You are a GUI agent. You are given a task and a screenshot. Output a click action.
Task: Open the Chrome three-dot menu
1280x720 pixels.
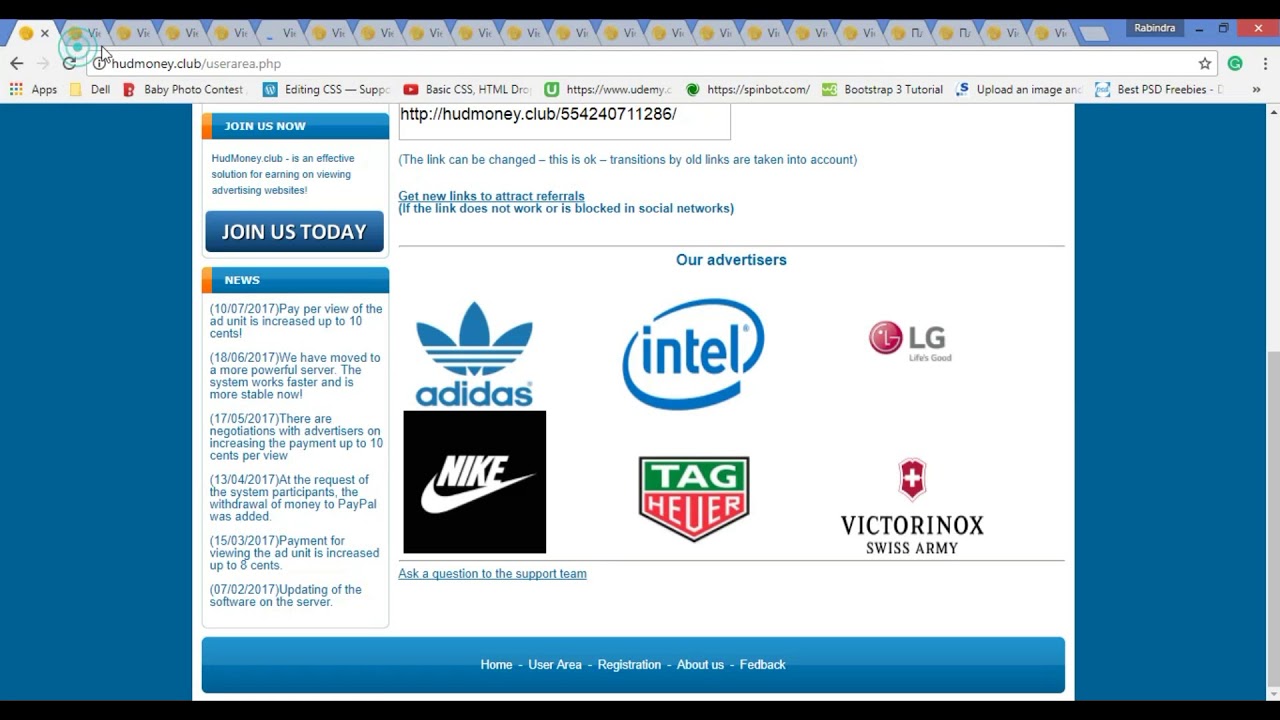click(x=1265, y=63)
